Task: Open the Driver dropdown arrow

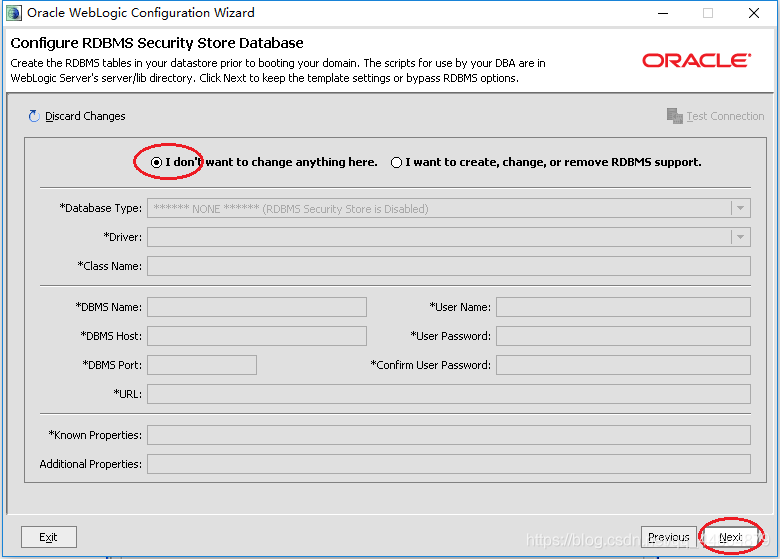Action: [x=740, y=237]
